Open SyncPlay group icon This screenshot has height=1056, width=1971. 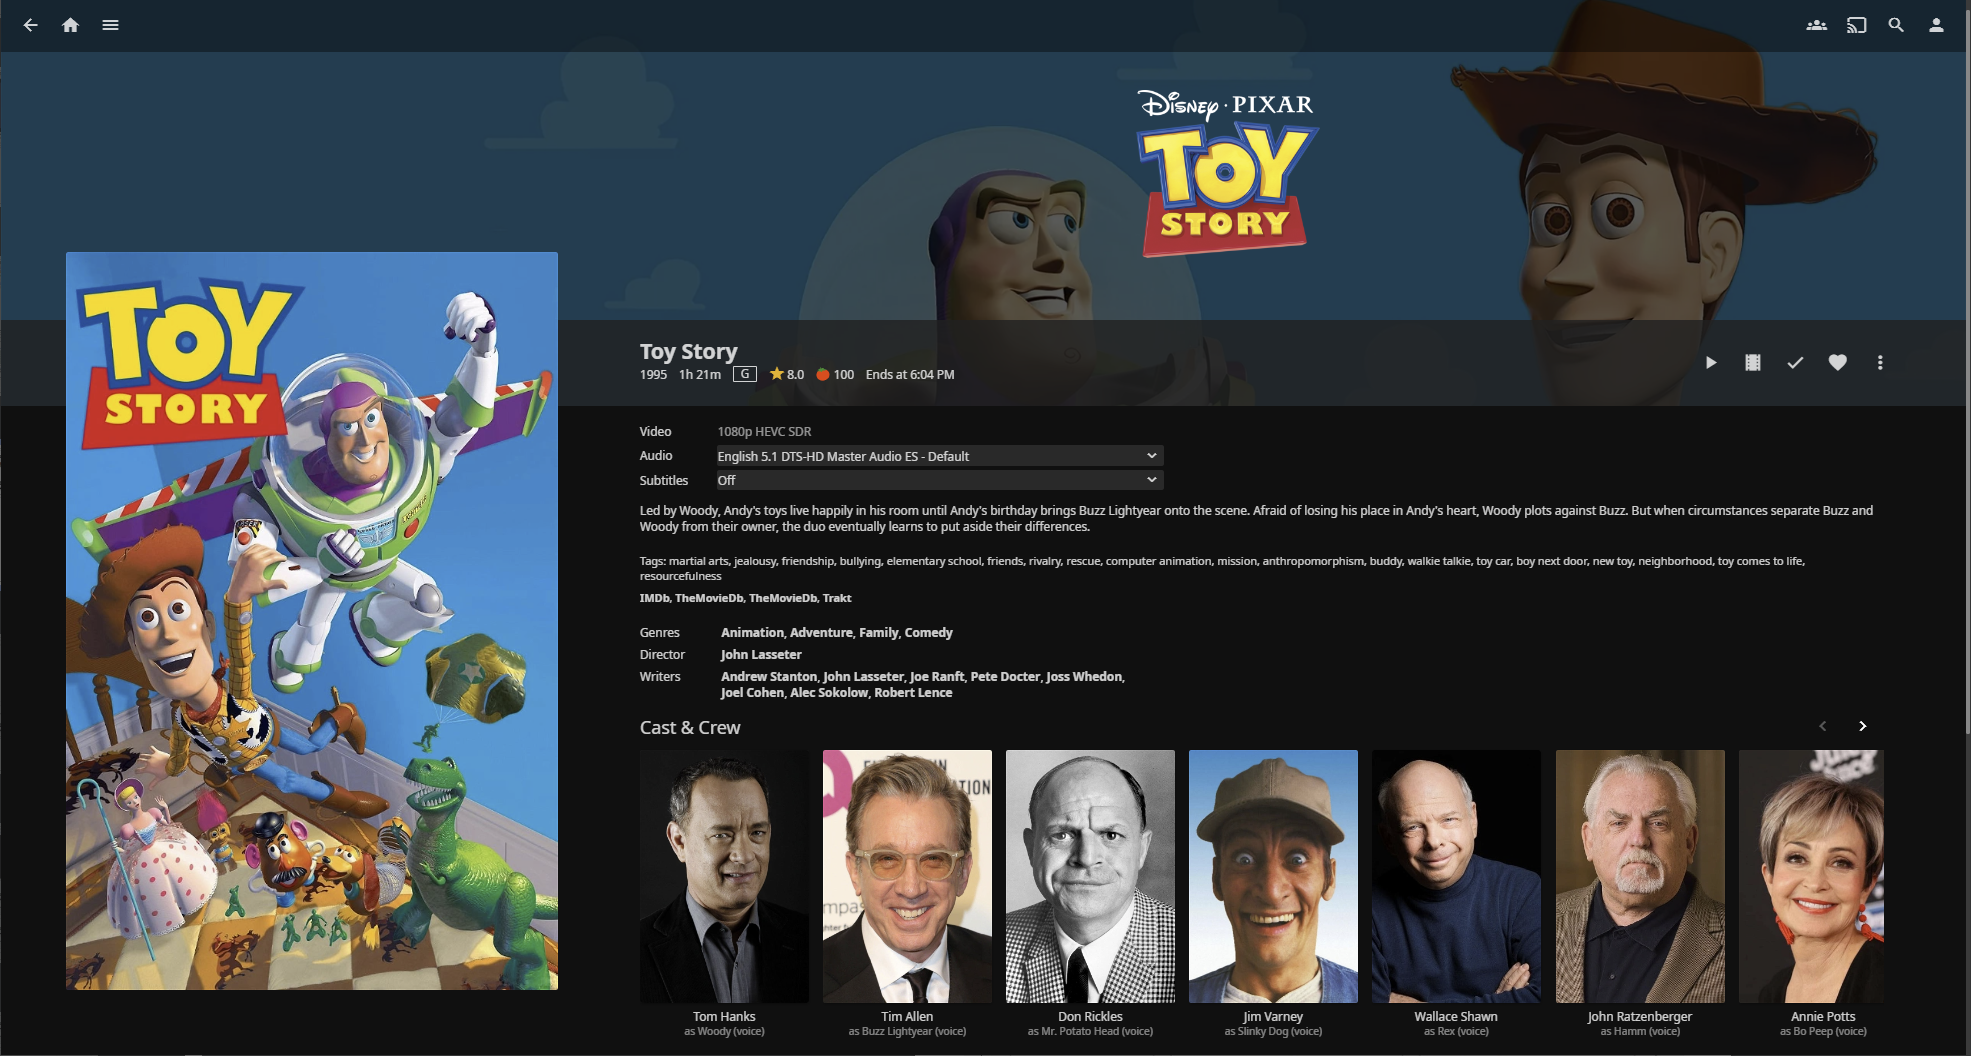1816,25
